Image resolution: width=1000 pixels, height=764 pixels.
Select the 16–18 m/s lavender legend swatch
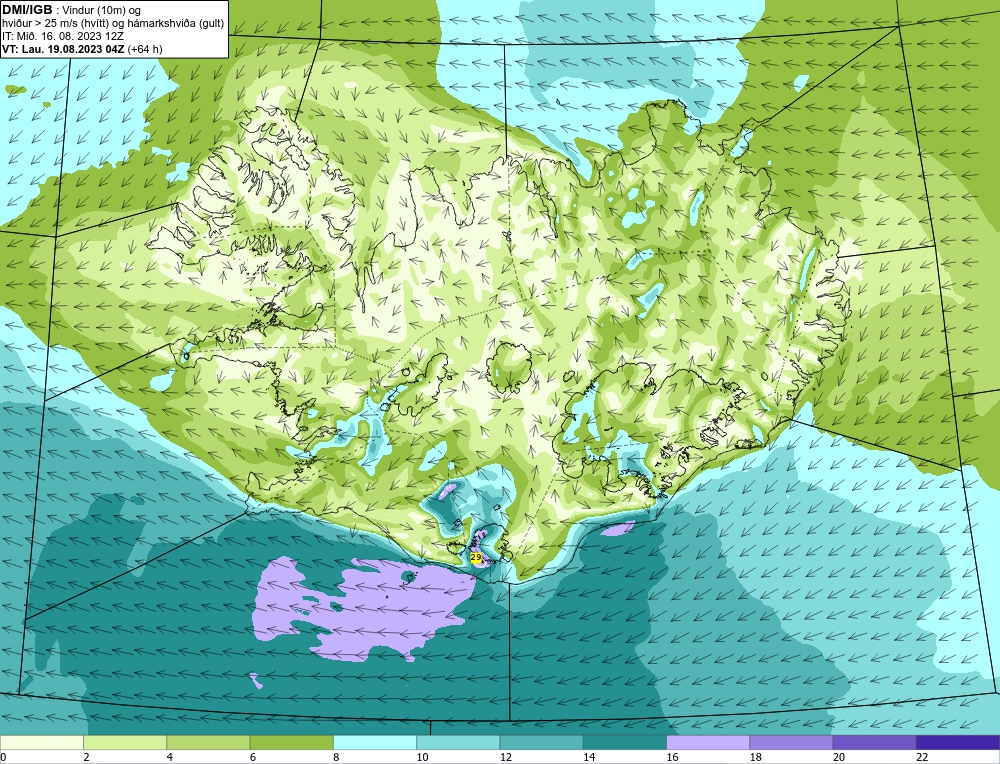[x=708, y=742]
